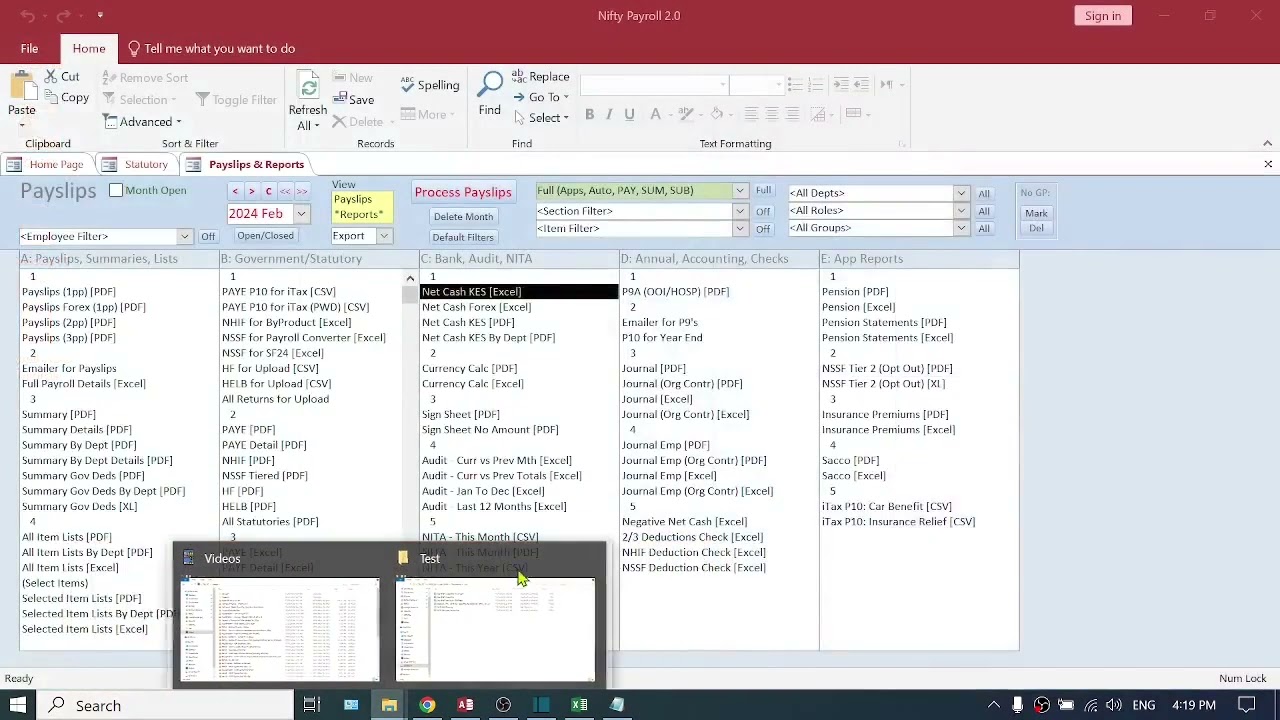Click Full button beside view combo

tap(763, 190)
